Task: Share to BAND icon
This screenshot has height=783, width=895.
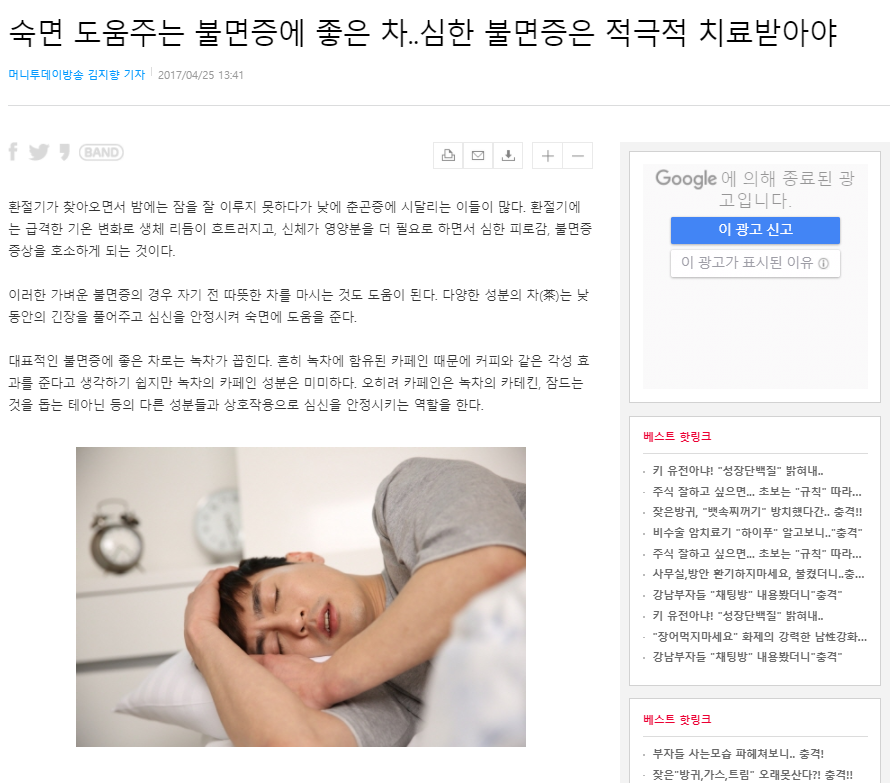Action: (101, 152)
